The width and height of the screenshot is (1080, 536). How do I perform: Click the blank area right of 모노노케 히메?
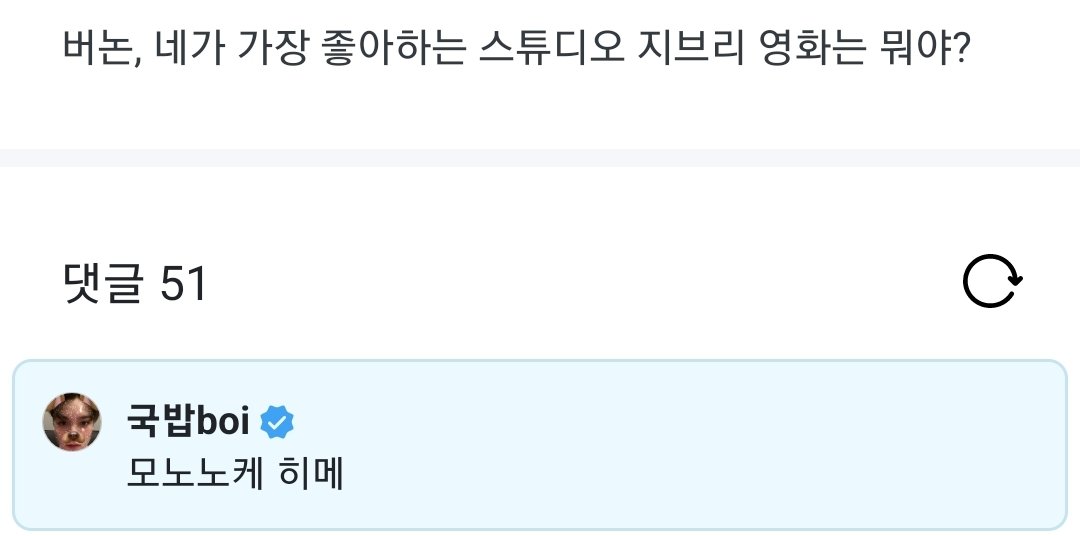tap(650, 474)
